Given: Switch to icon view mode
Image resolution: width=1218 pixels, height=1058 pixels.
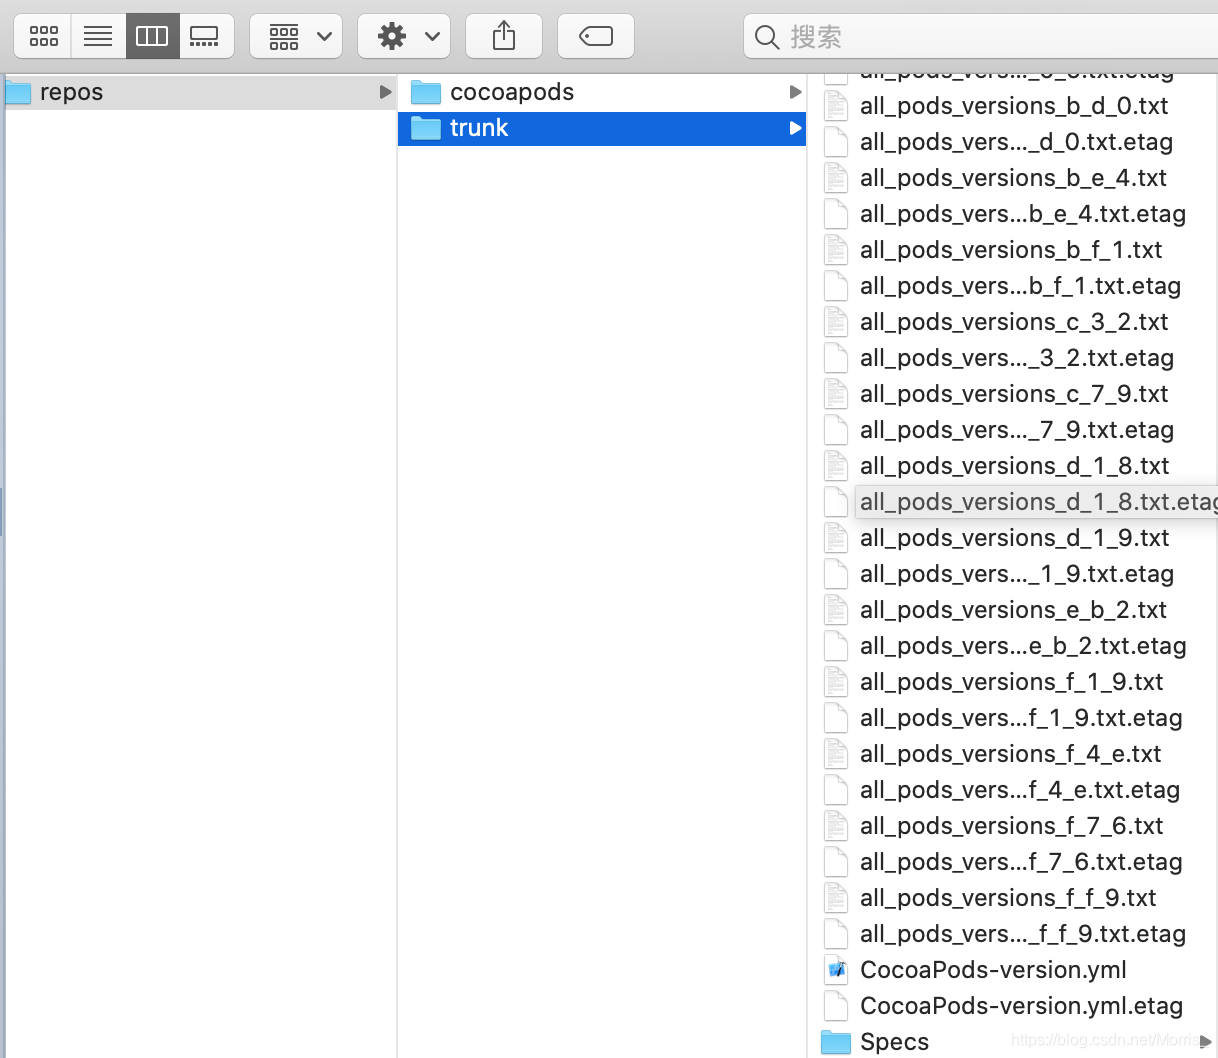Looking at the screenshot, I should tap(43, 37).
